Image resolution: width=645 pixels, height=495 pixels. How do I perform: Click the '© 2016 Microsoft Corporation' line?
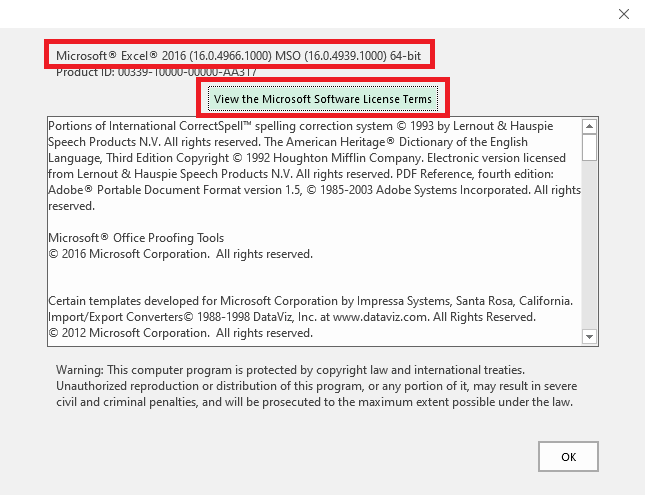(x=180, y=254)
